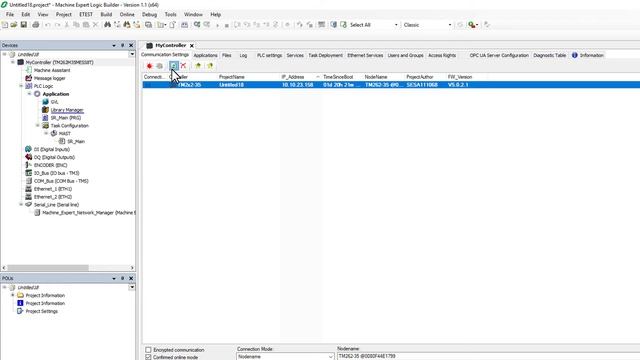Click the Nodename input field
The width and height of the screenshot is (640, 360).
pos(488,356)
